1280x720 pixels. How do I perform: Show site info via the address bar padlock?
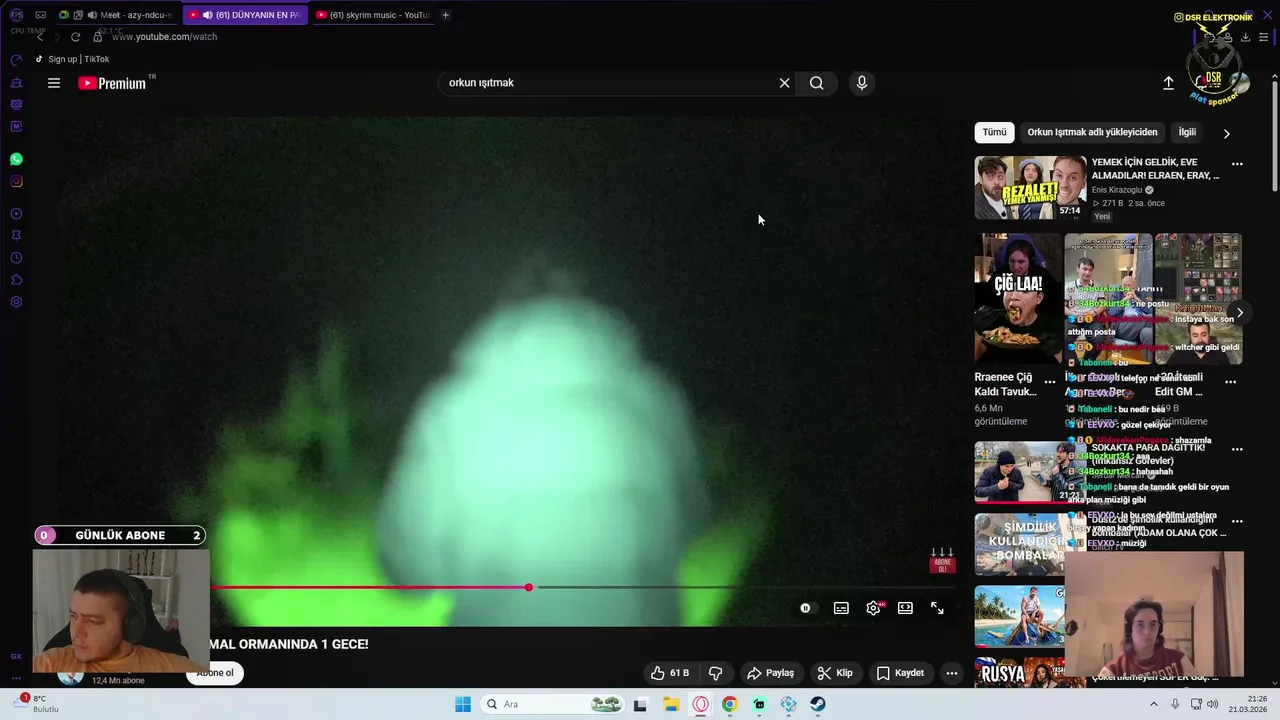(x=98, y=37)
